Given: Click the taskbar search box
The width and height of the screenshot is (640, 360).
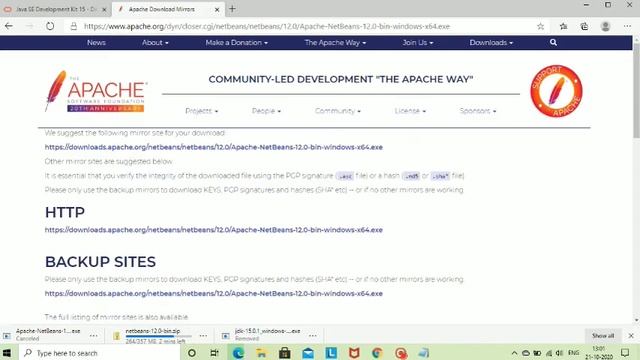Looking at the screenshot, I should [x=99, y=353].
